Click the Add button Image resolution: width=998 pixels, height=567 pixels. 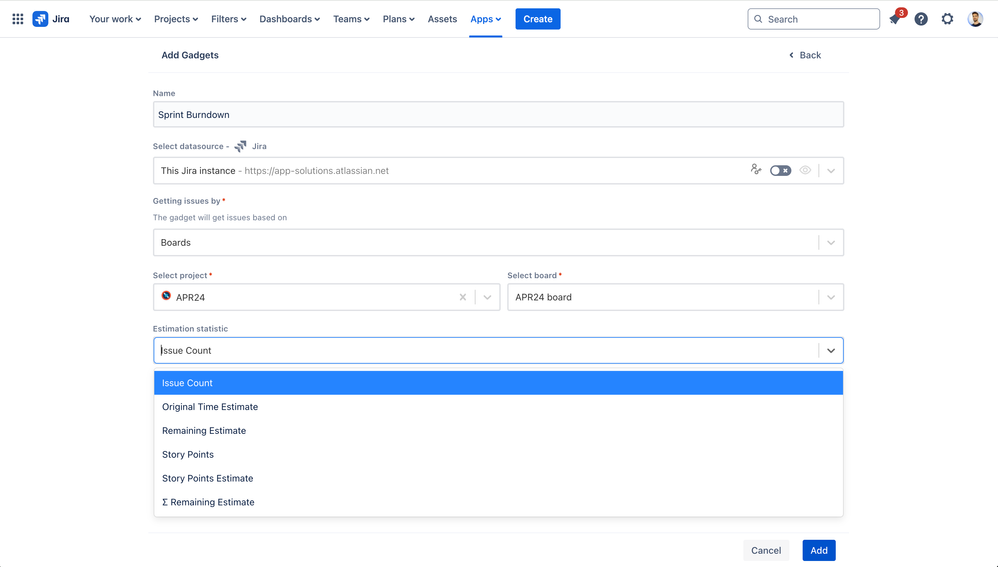[x=819, y=550]
